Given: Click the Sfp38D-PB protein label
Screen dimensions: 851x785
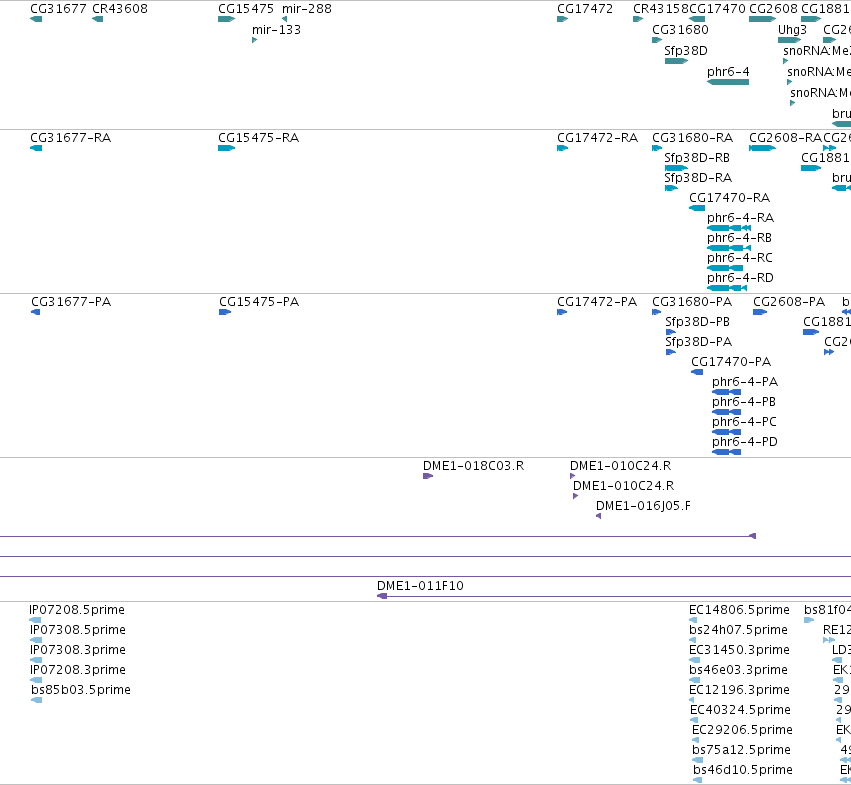Looking at the screenshot, I should [x=697, y=322].
